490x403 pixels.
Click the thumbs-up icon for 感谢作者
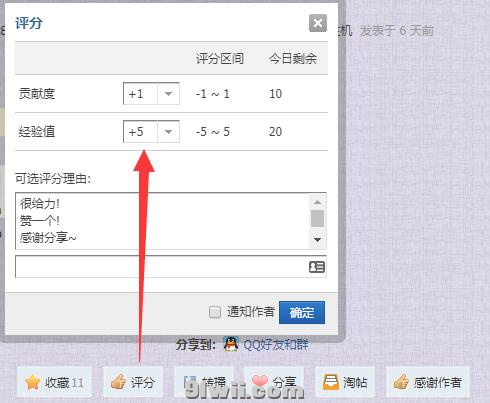click(x=401, y=381)
